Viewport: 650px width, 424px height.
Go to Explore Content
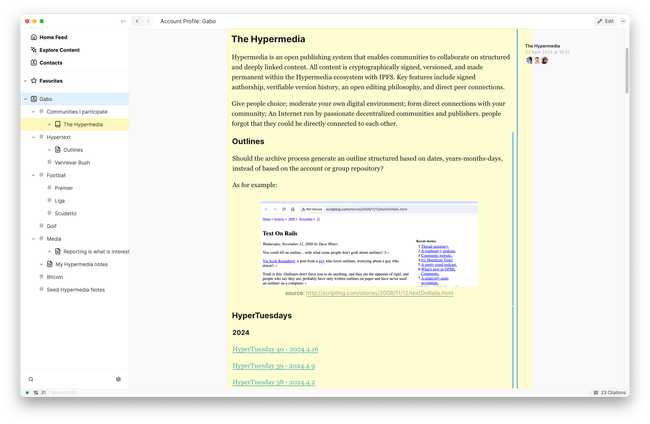59,49
